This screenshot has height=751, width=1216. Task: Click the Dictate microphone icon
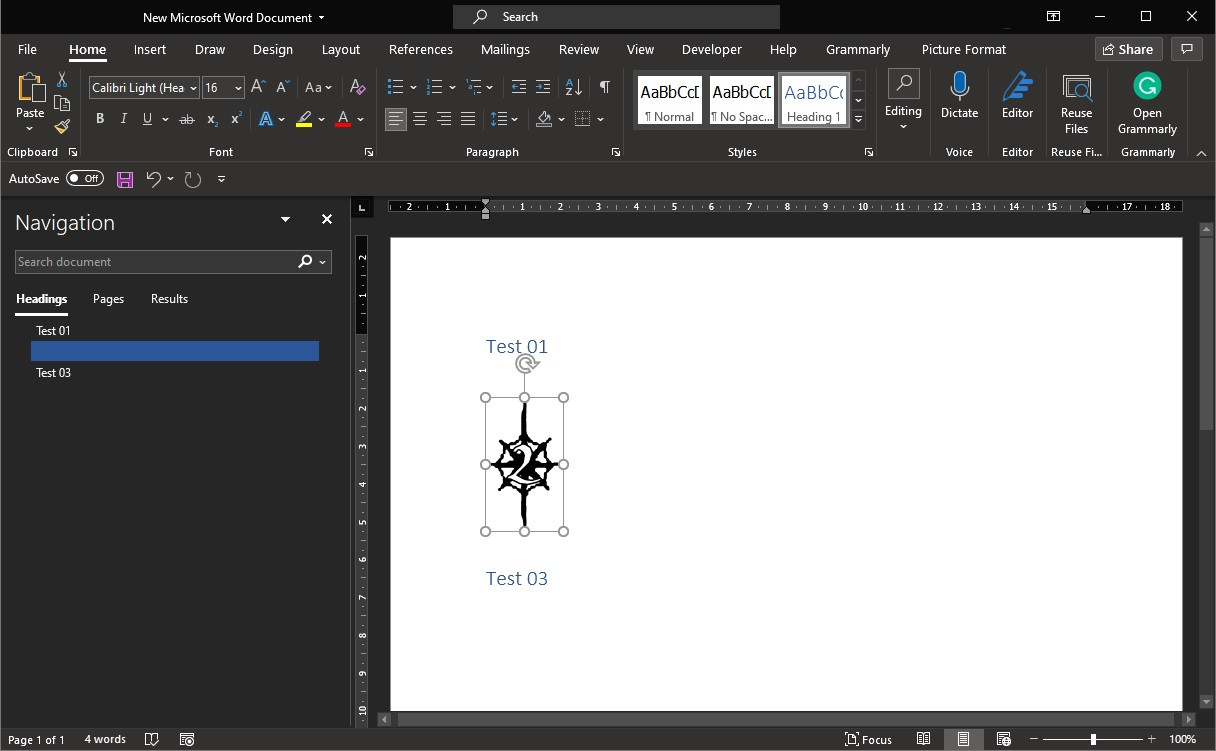point(959,87)
